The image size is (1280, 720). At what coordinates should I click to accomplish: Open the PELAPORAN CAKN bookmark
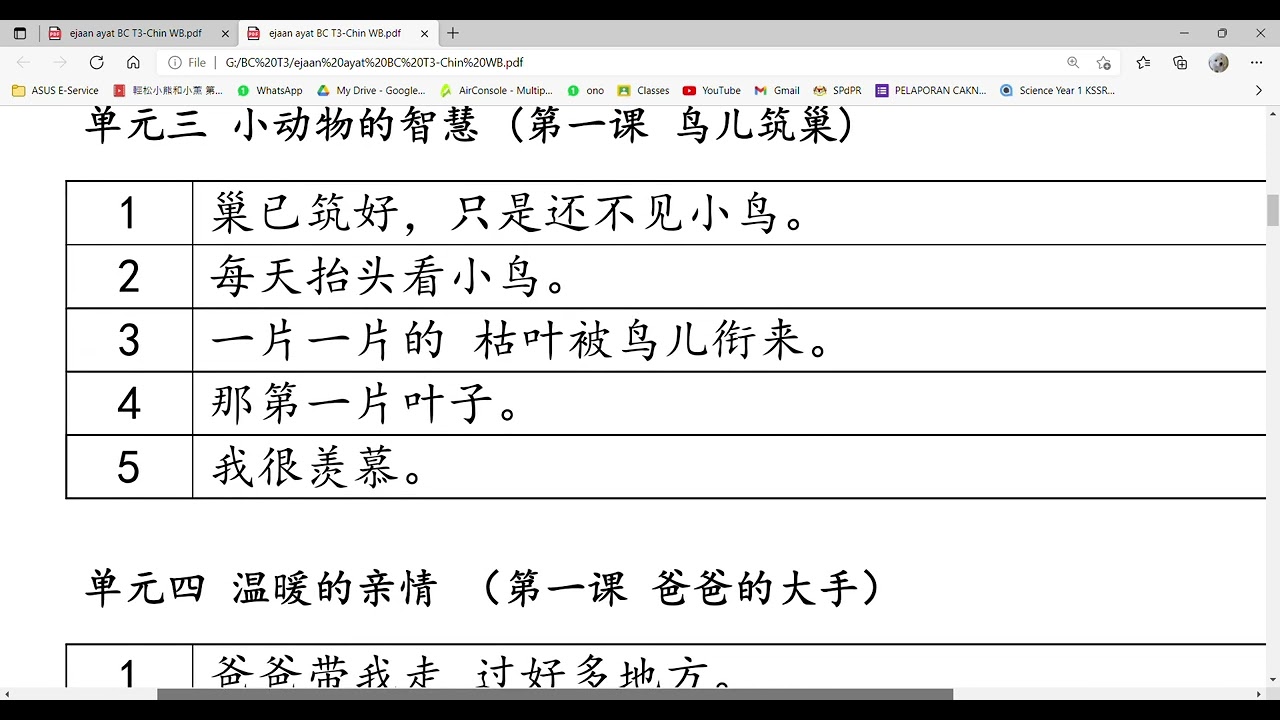[931, 90]
